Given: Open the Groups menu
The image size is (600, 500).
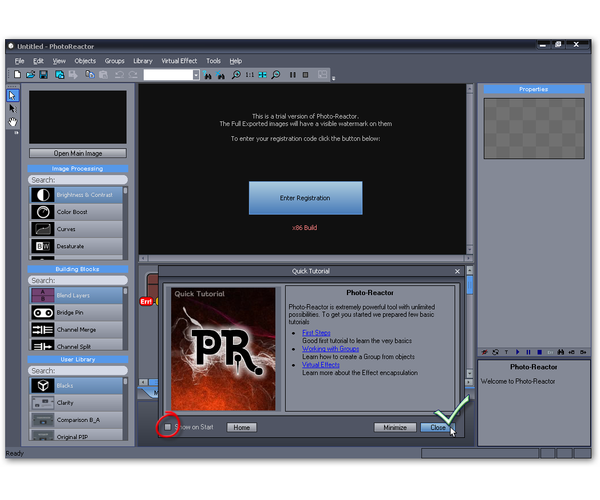Looking at the screenshot, I should click(x=114, y=61).
